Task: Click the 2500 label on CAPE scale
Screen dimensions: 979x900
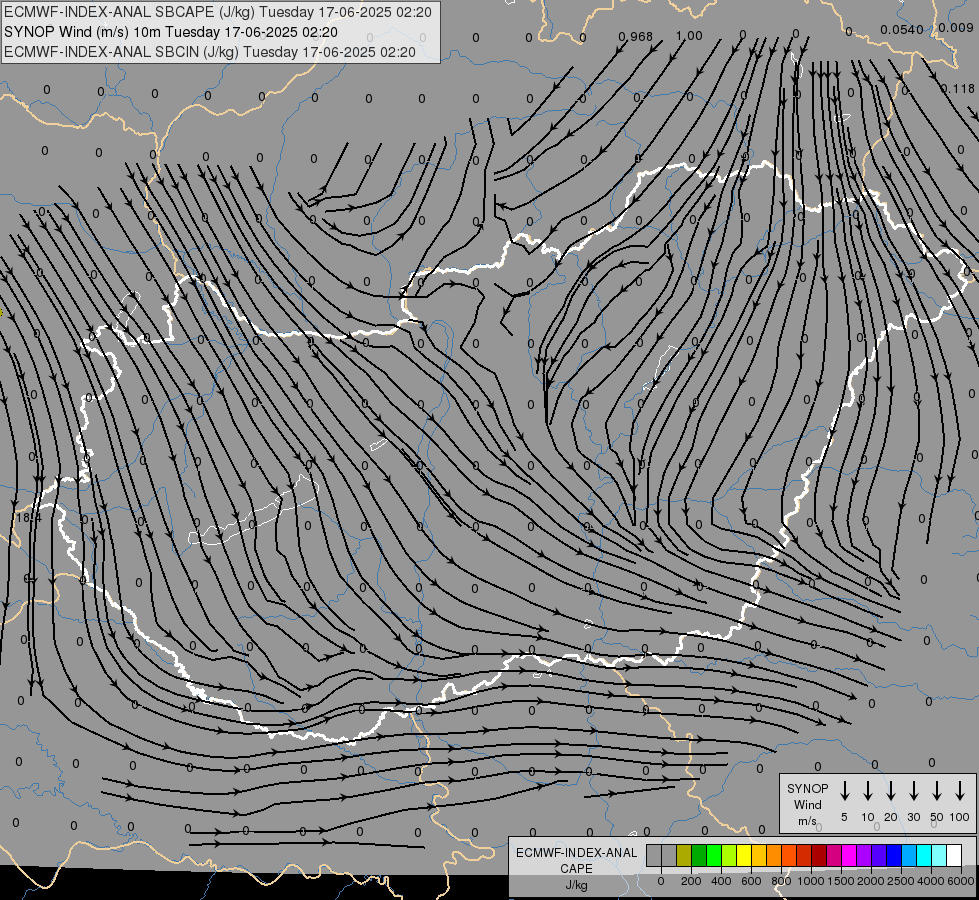Action: 900,881
